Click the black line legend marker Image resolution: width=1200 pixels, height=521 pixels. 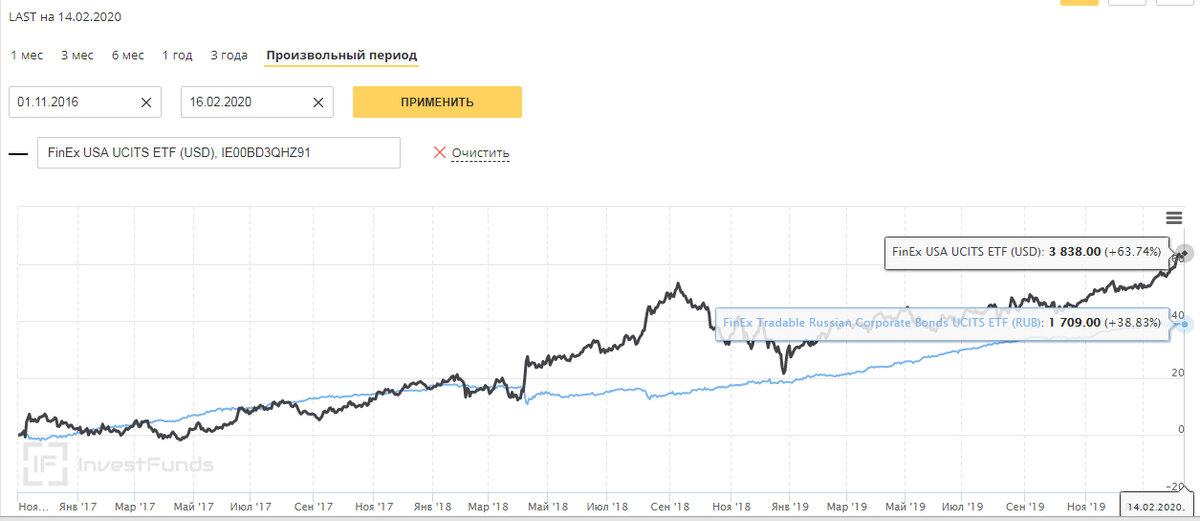(x=18, y=153)
